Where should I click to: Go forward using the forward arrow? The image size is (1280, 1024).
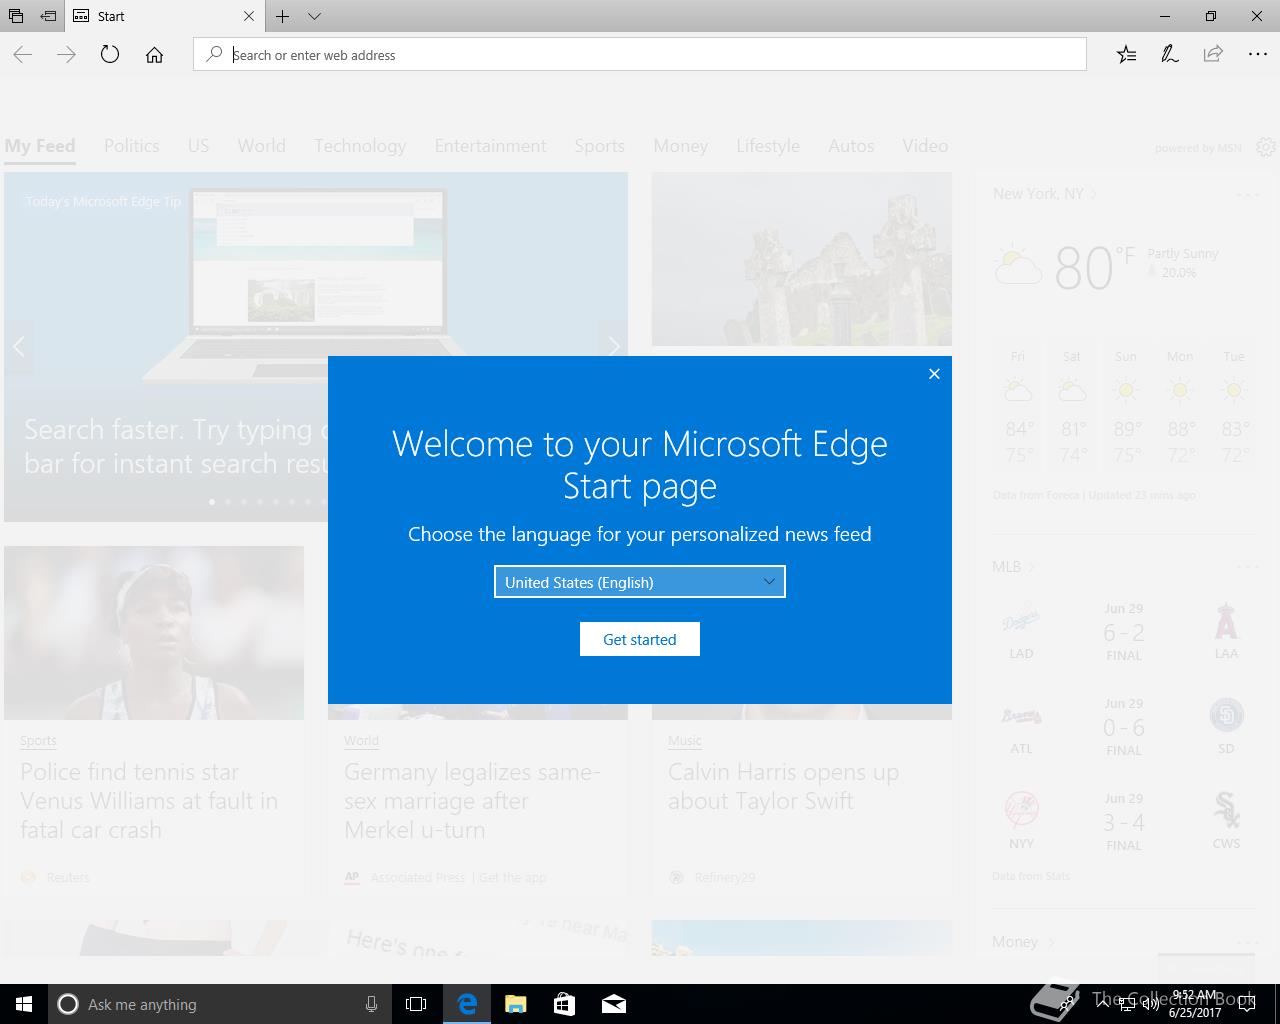point(67,55)
